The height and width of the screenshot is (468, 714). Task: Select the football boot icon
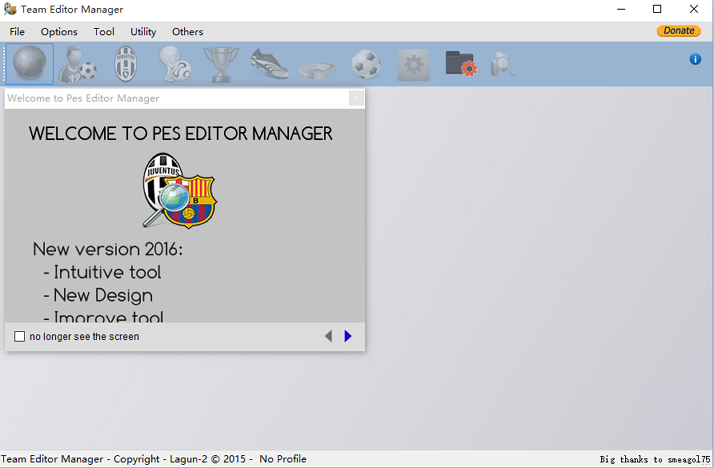tap(270, 64)
